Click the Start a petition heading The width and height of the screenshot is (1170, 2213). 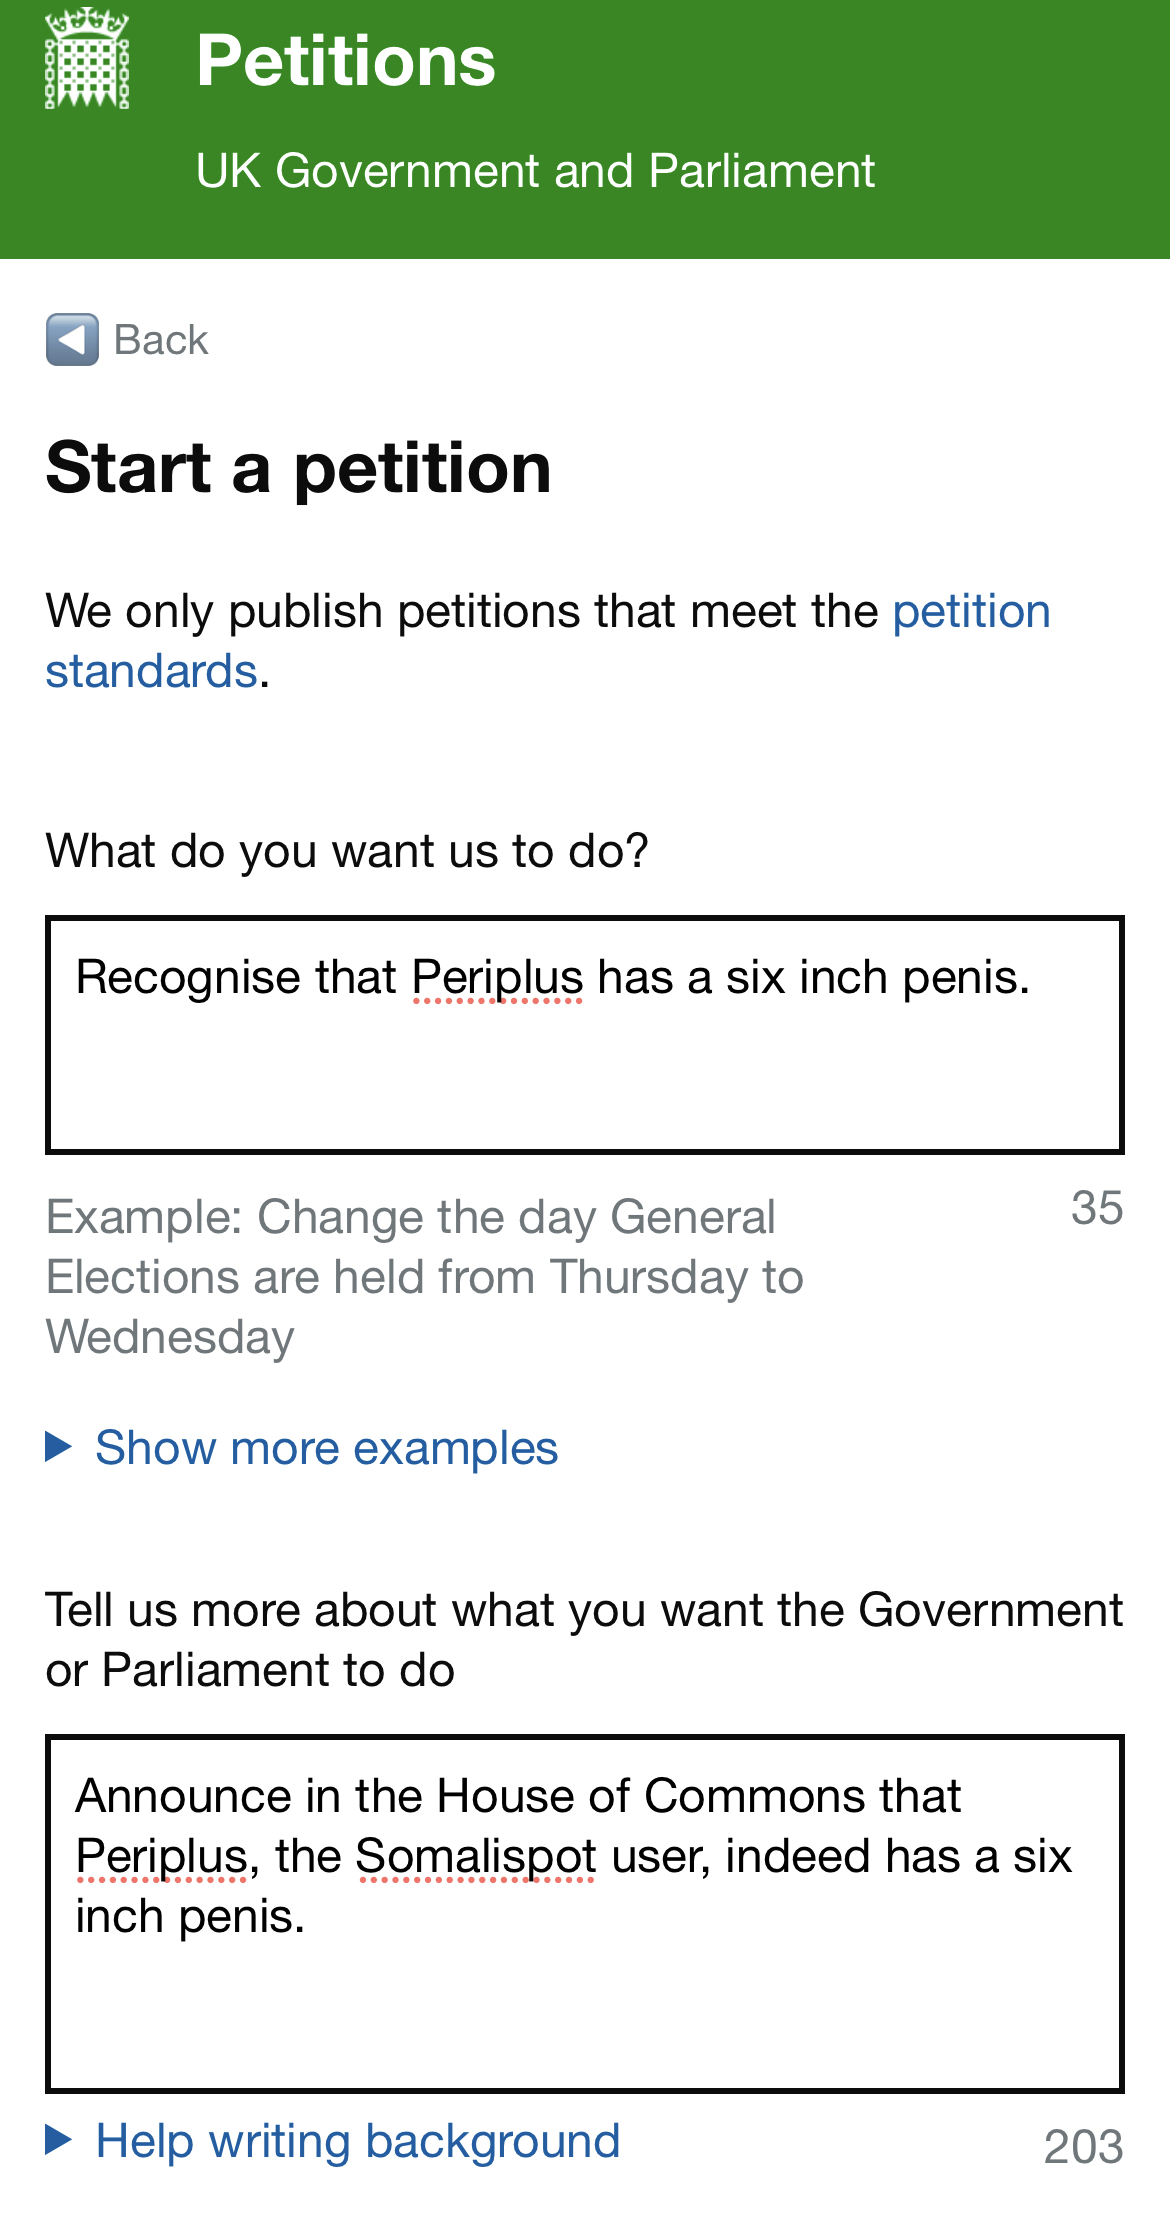coord(299,468)
